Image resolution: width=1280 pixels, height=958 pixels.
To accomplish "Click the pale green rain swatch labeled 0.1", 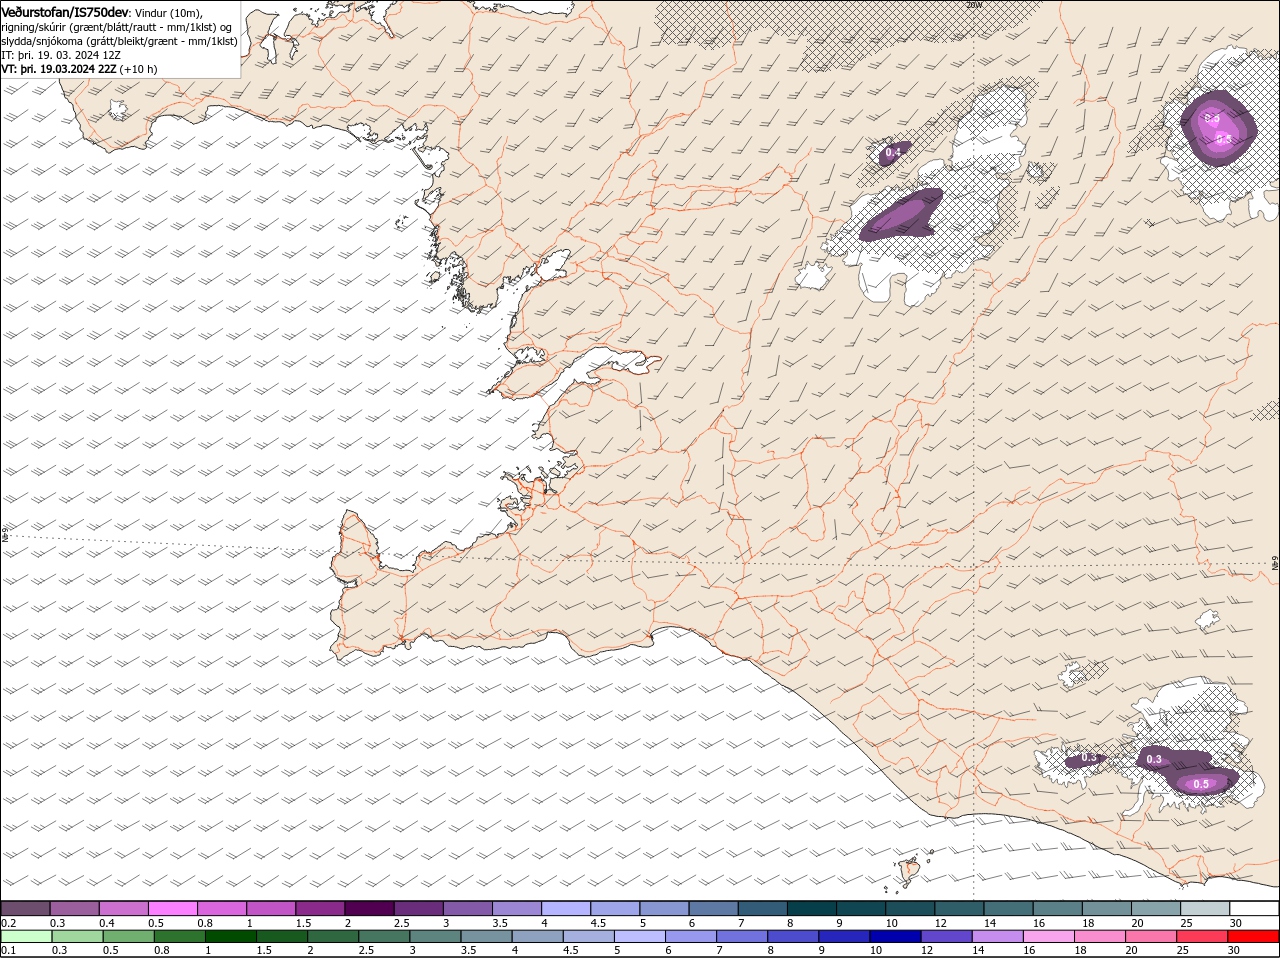I will tap(26, 936).
